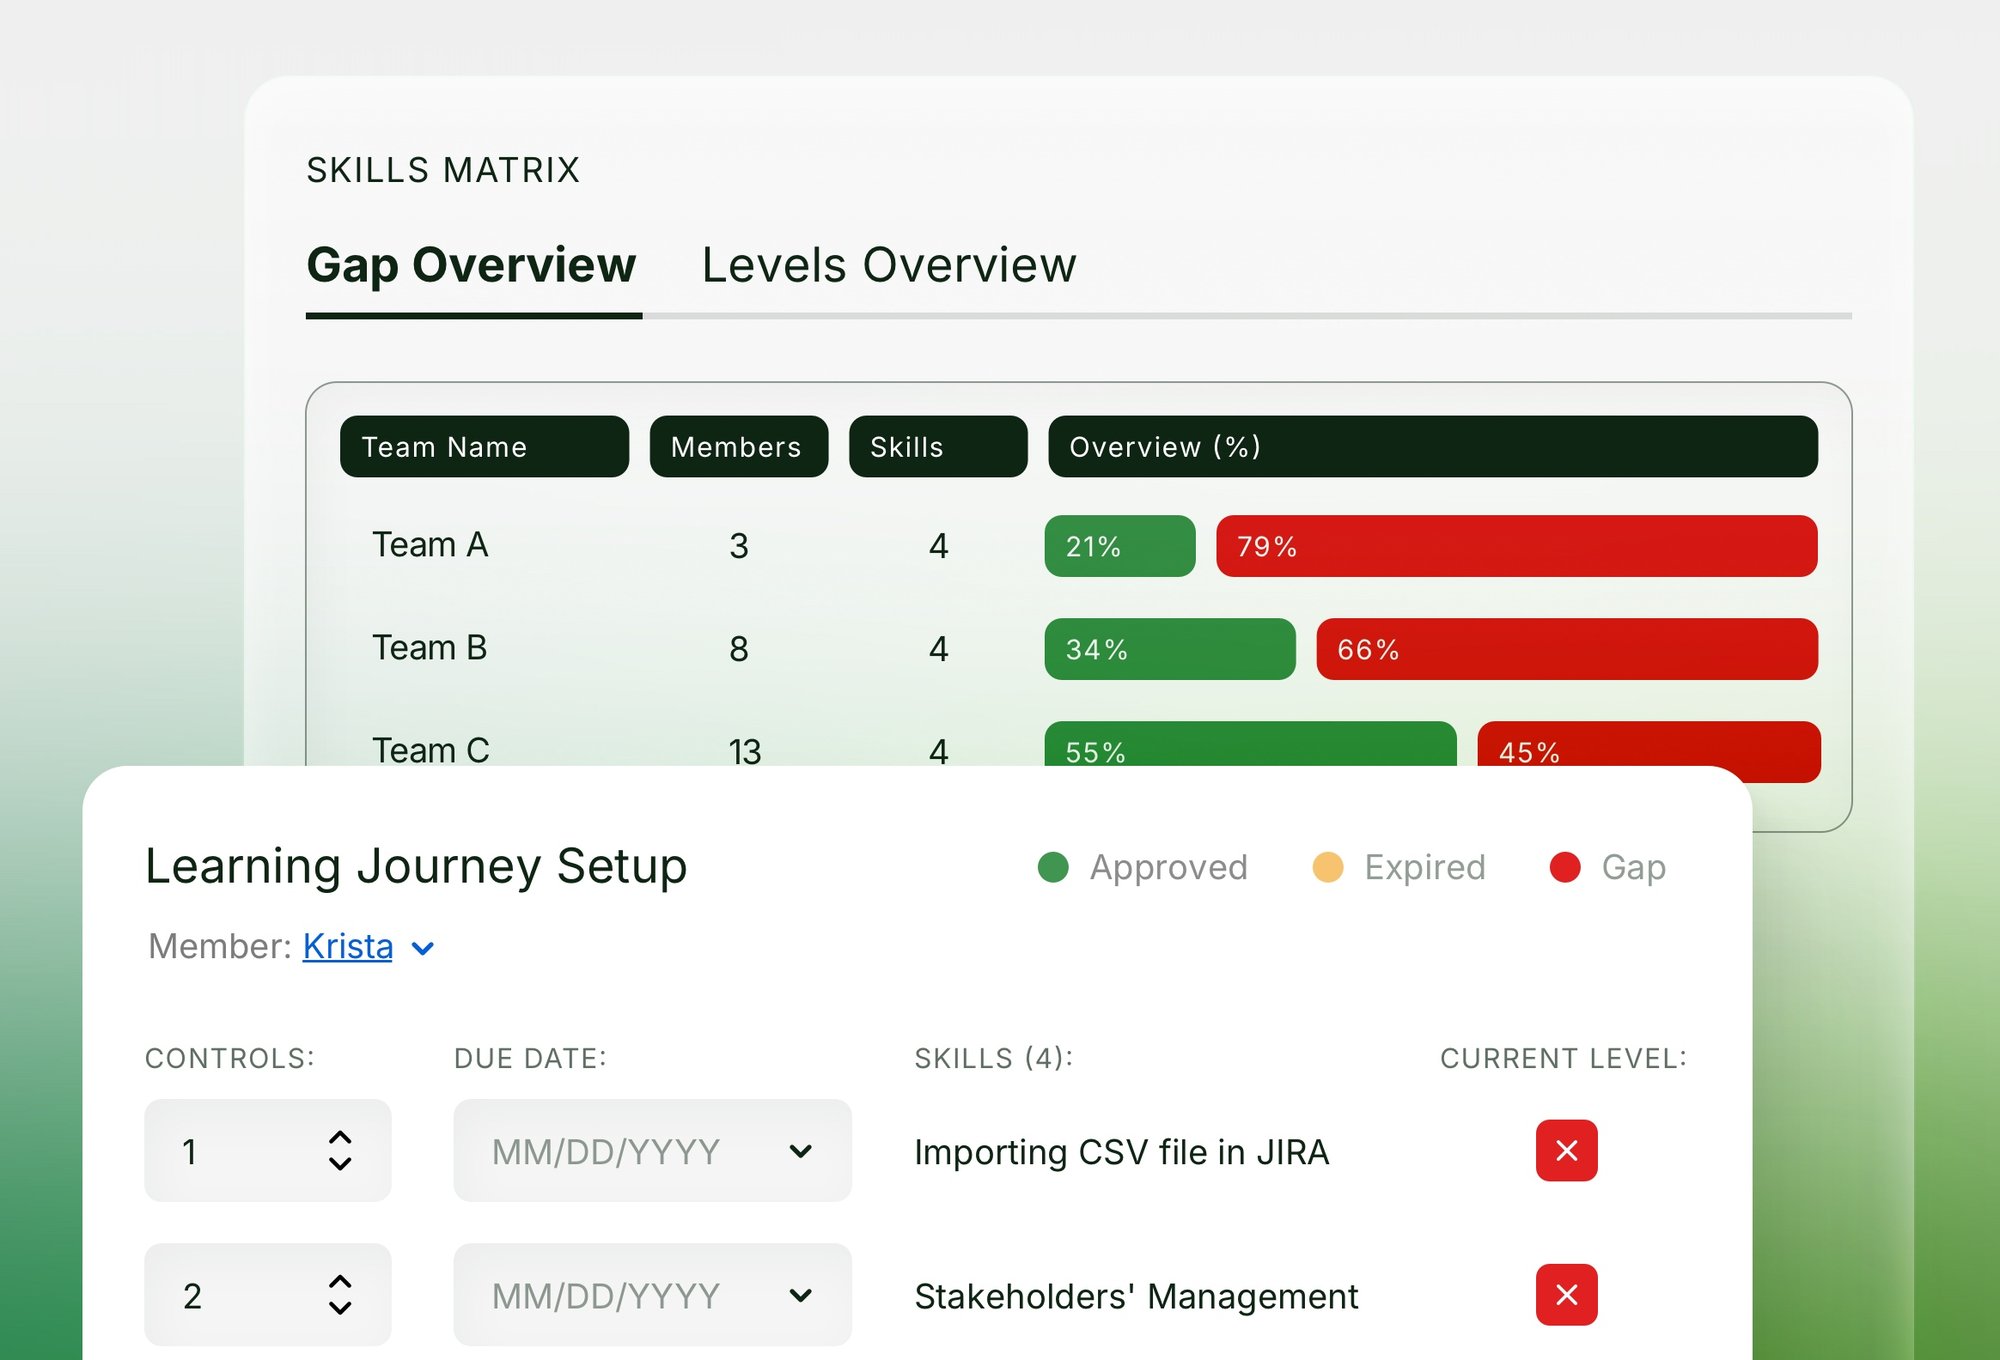The image size is (2000, 1360).
Task: Click Team C's 55% green bar
Action: [1250, 744]
